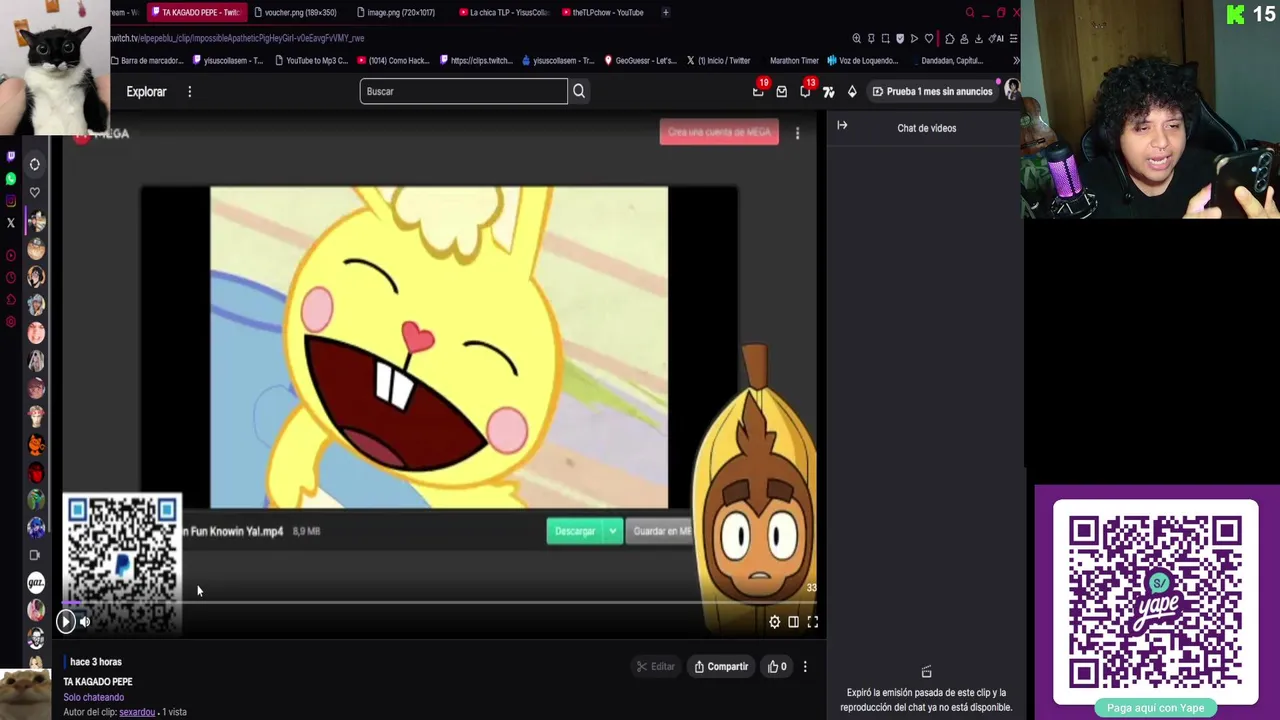The image size is (1280, 720).
Task: Click the Twitch search magnifier button
Action: pos(578,91)
